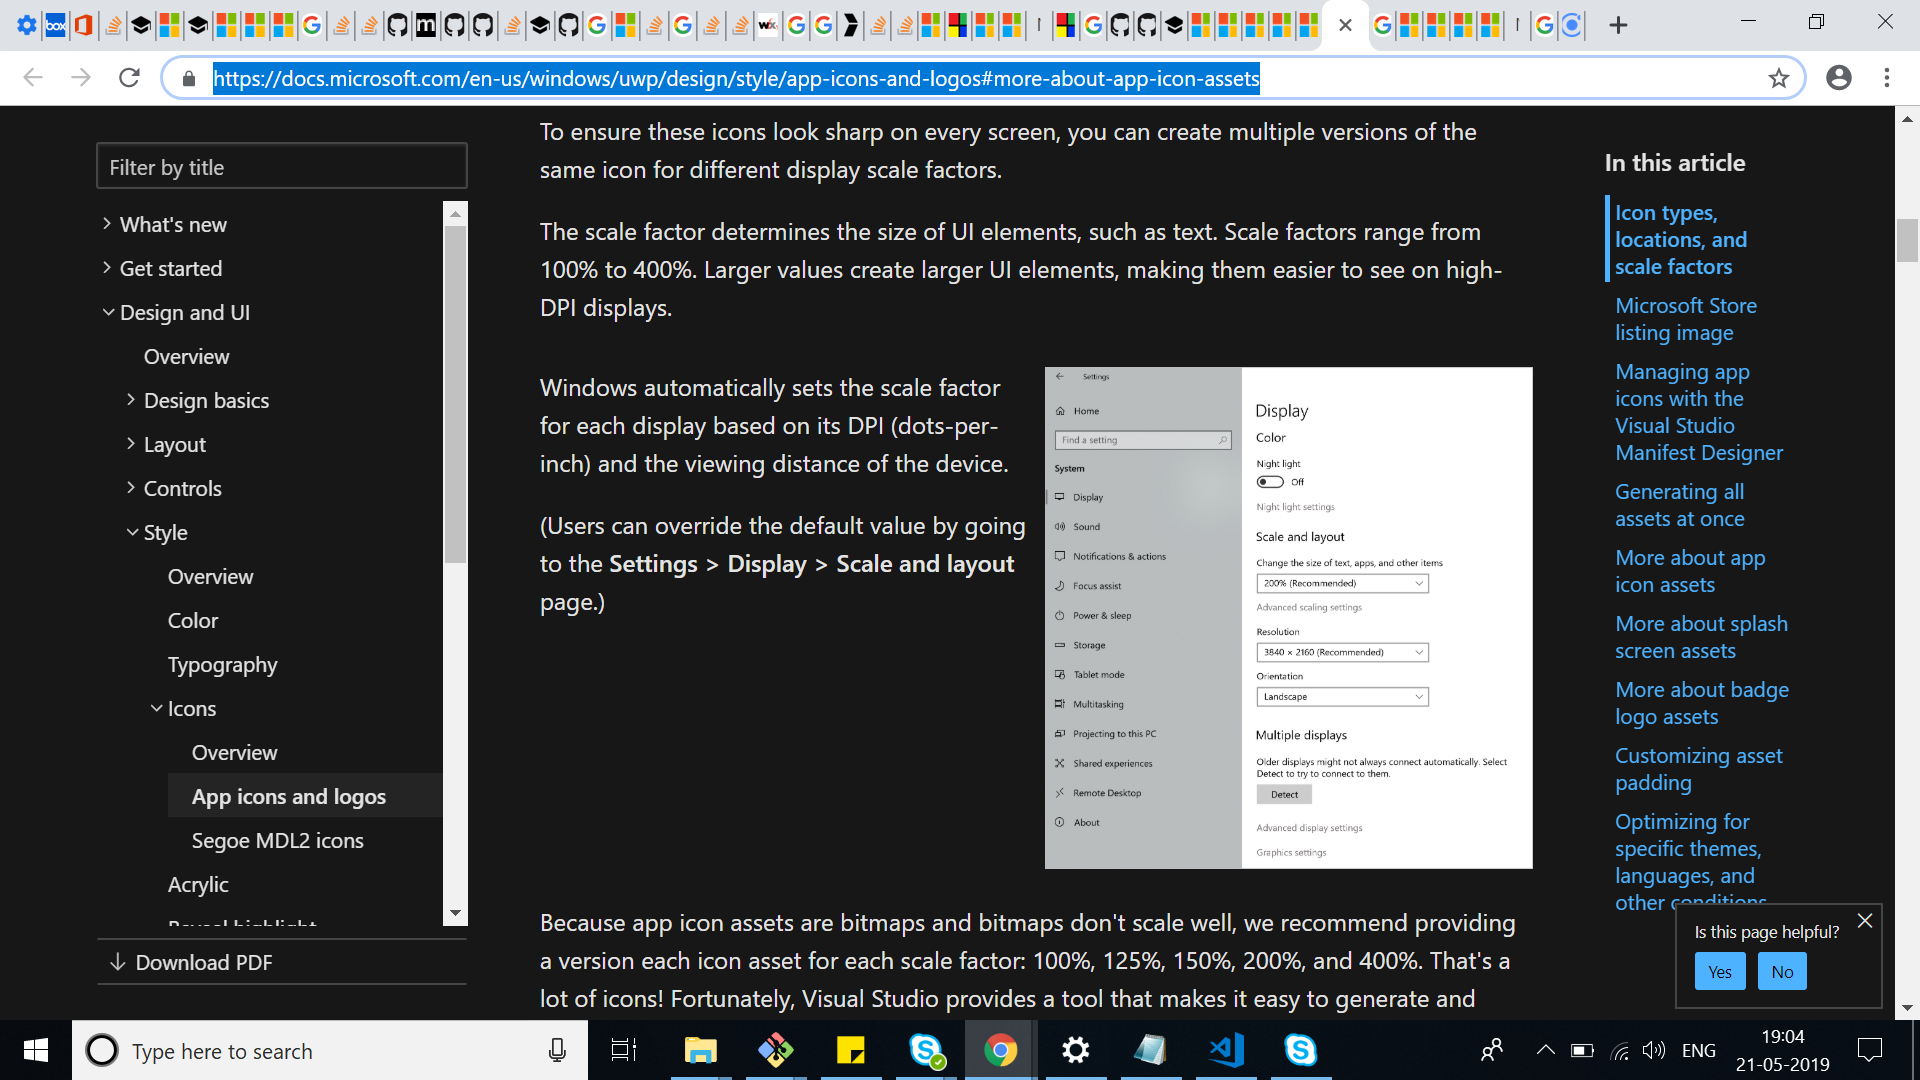Dismiss the feedback popup with the X

click(1864, 921)
